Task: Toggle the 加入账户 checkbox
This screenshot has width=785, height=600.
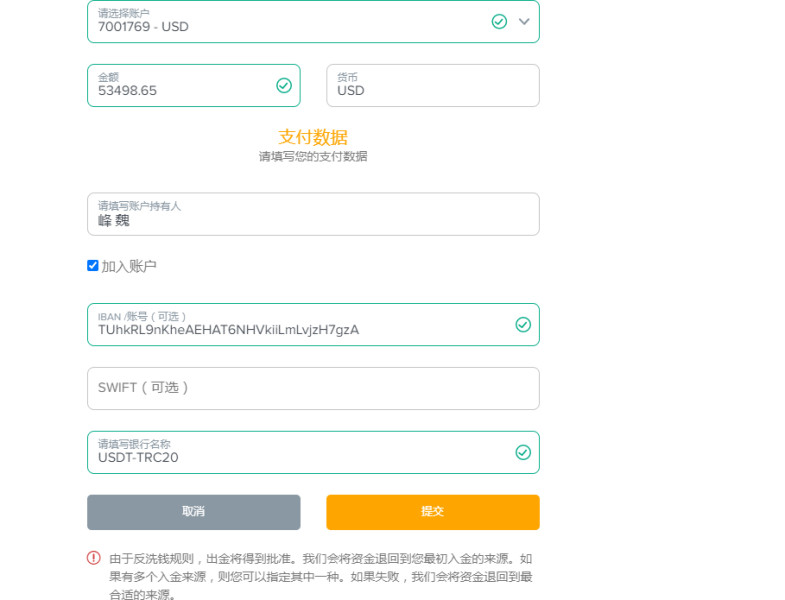Action: (x=93, y=265)
